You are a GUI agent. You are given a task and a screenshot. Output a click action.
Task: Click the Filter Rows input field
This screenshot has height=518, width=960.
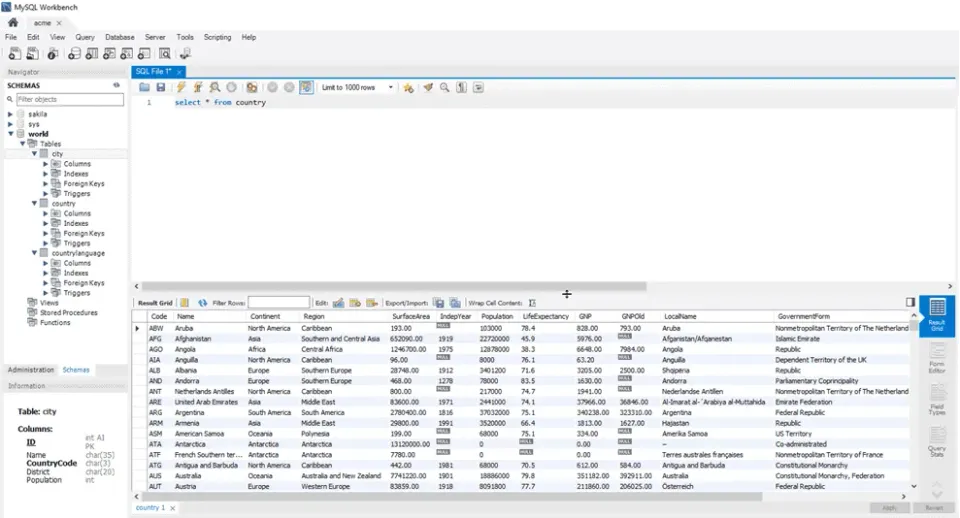[x=279, y=302]
